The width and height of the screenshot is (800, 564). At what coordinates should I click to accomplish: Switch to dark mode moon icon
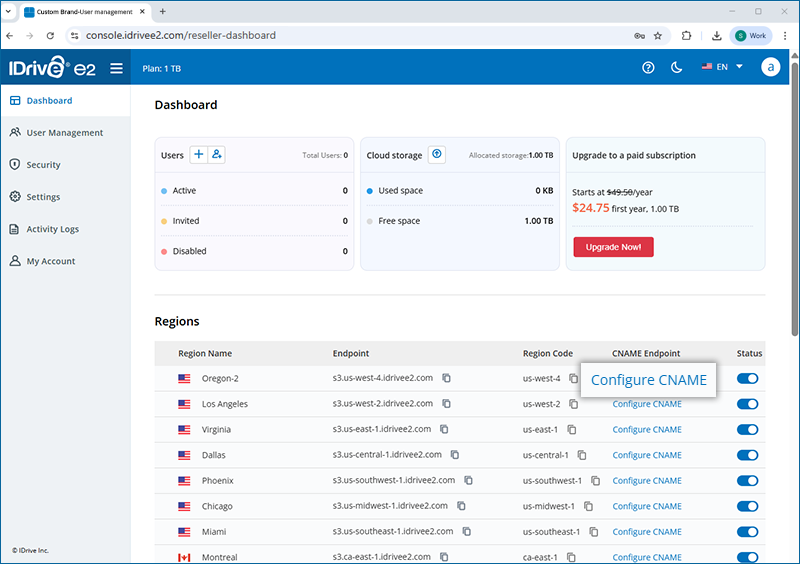(x=677, y=67)
